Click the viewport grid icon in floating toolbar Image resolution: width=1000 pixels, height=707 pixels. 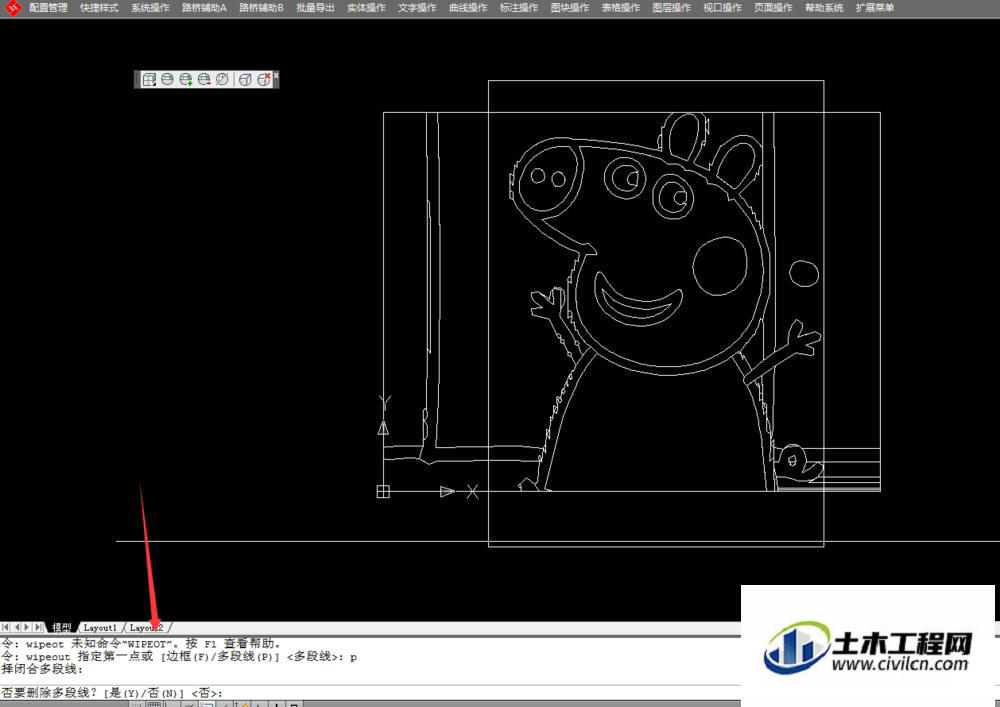[149, 79]
